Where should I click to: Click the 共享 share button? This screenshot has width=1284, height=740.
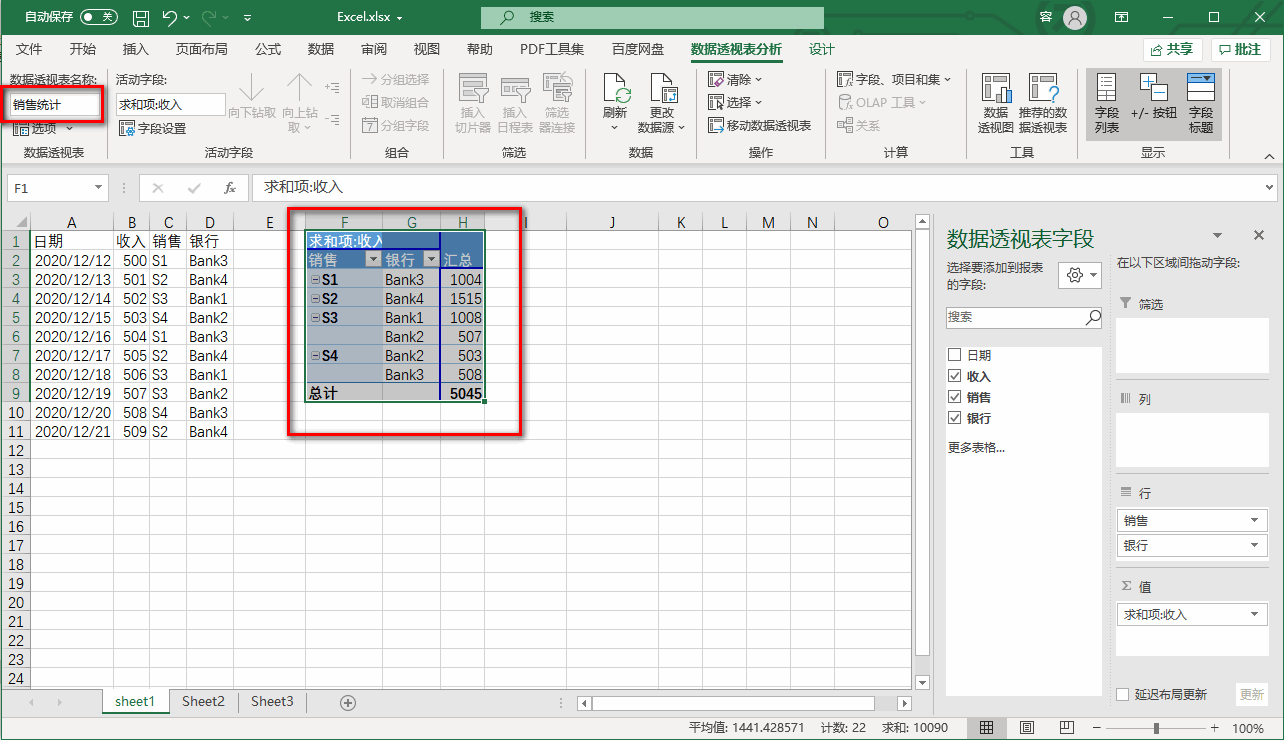(x=1172, y=50)
